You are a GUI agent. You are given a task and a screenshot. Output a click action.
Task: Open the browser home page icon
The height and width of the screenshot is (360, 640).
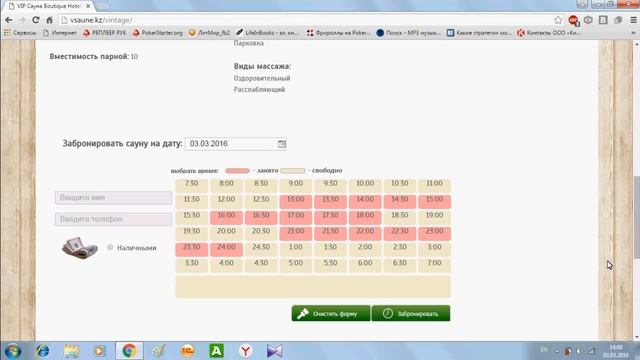coord(49,20)
